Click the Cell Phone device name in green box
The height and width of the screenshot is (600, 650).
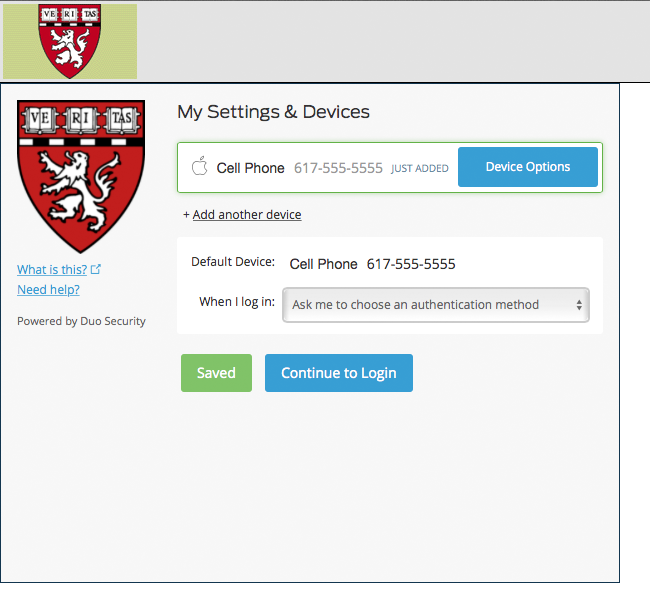pos(250,168)
